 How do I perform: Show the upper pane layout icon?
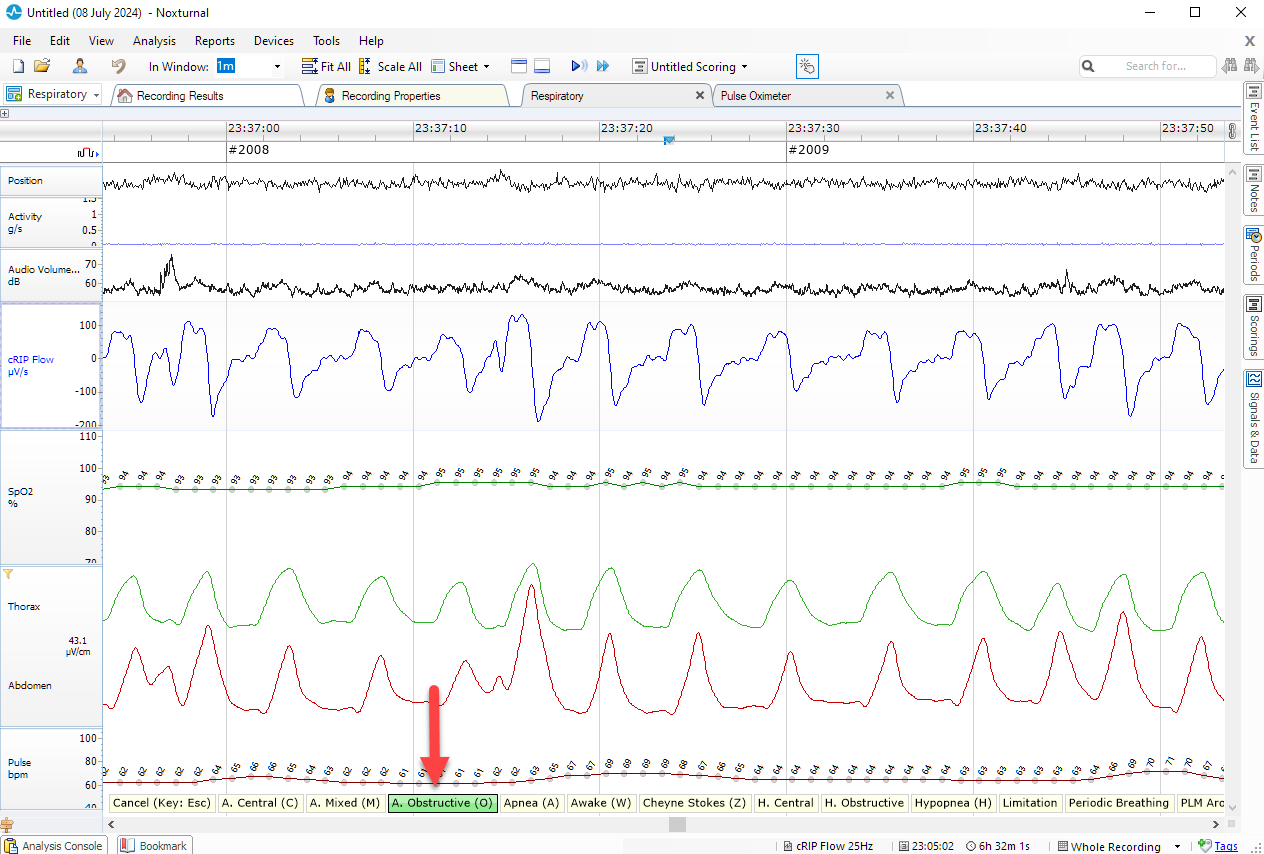(x=518, y=66)
